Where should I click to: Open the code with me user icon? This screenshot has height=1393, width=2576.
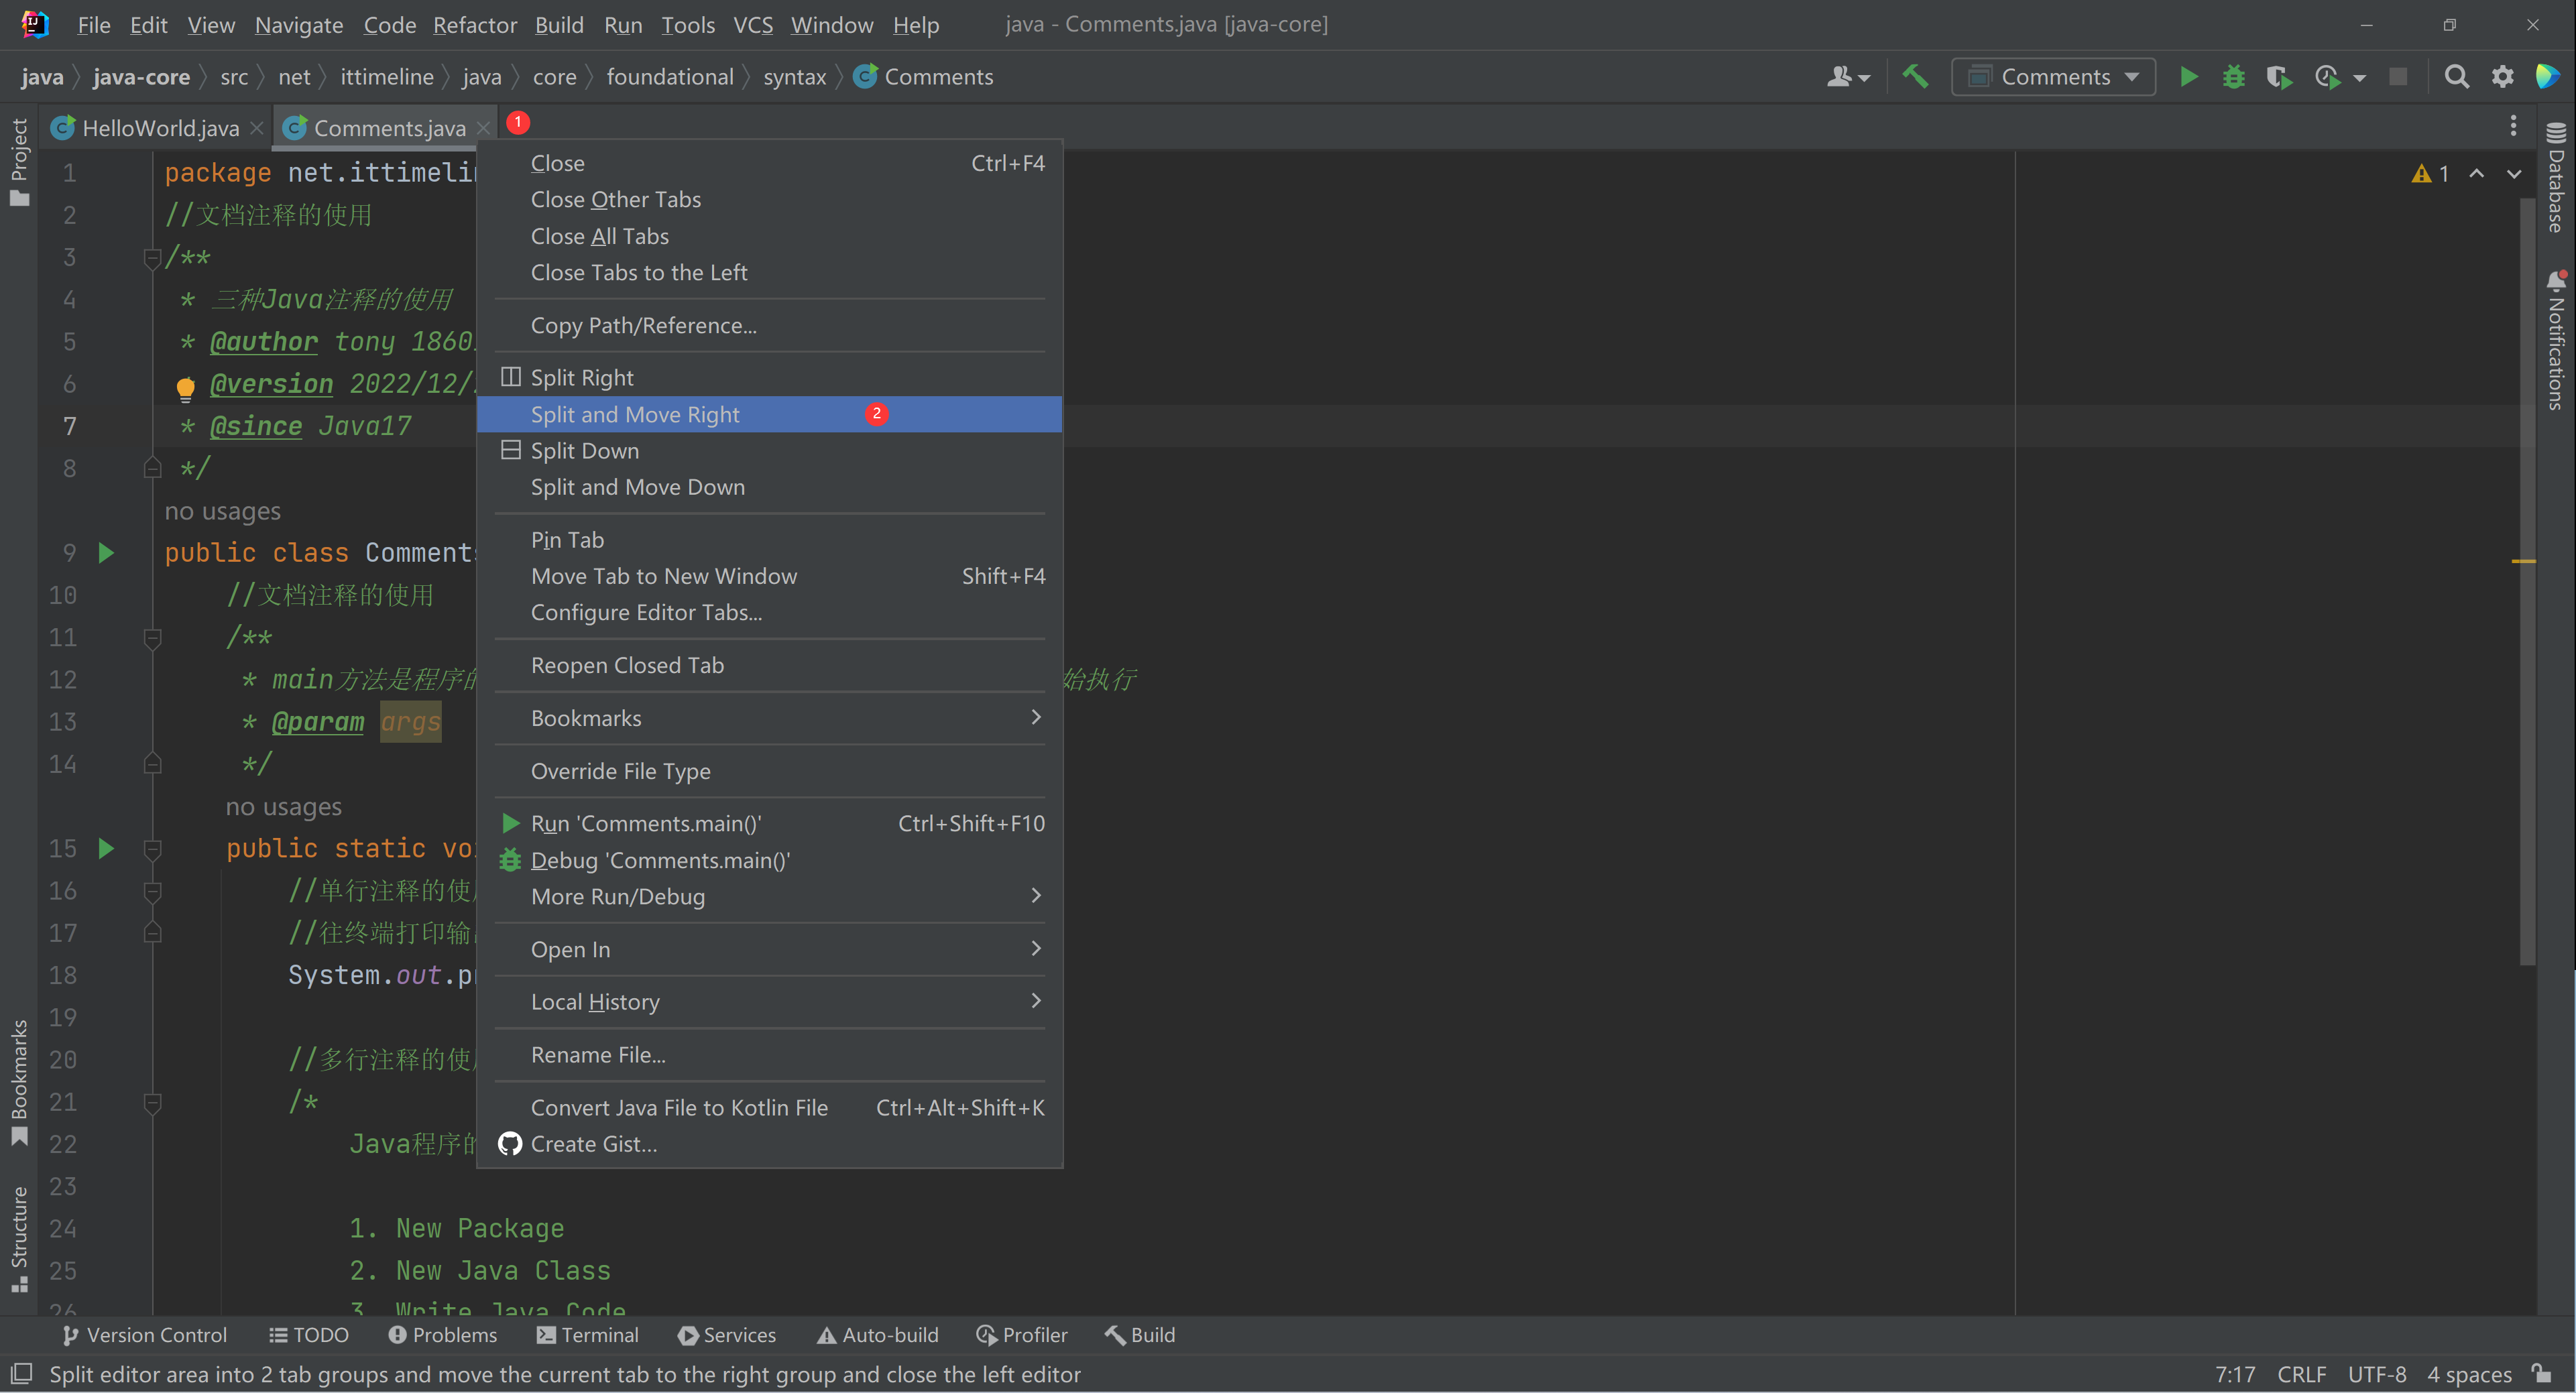point(1838,77)
